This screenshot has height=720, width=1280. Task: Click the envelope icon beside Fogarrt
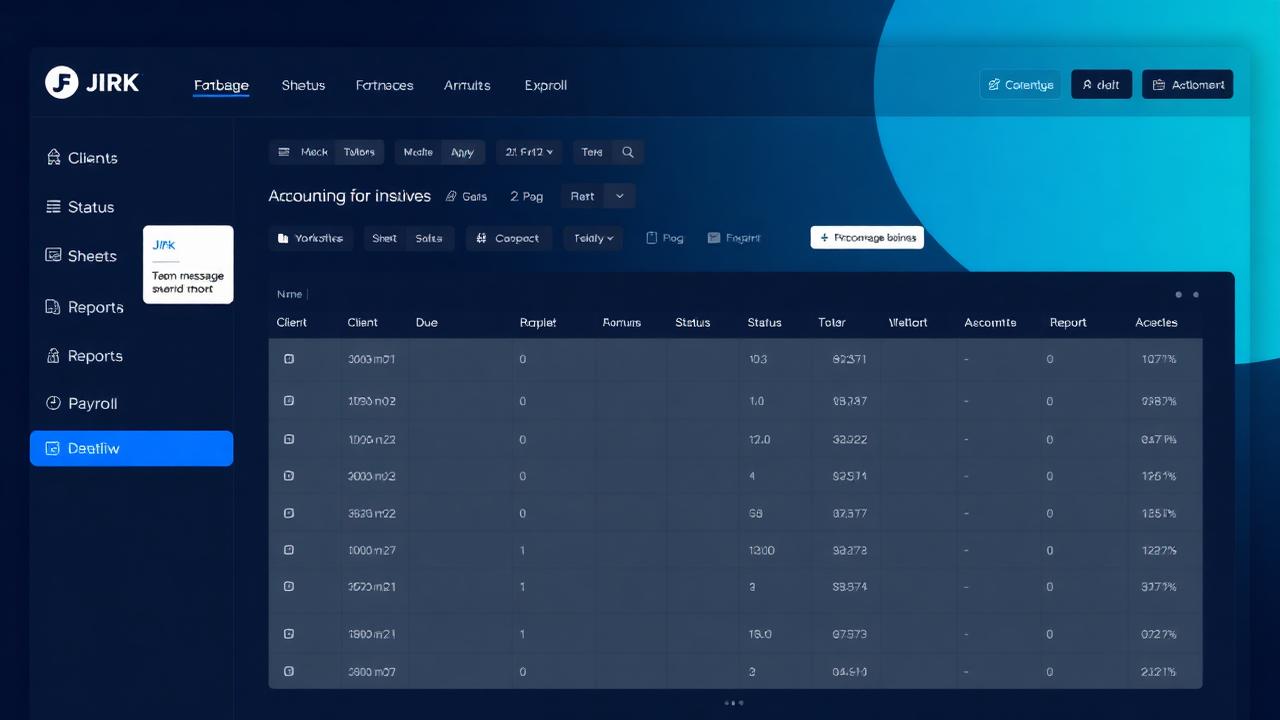pyautogui.click(x=714, y=238)
